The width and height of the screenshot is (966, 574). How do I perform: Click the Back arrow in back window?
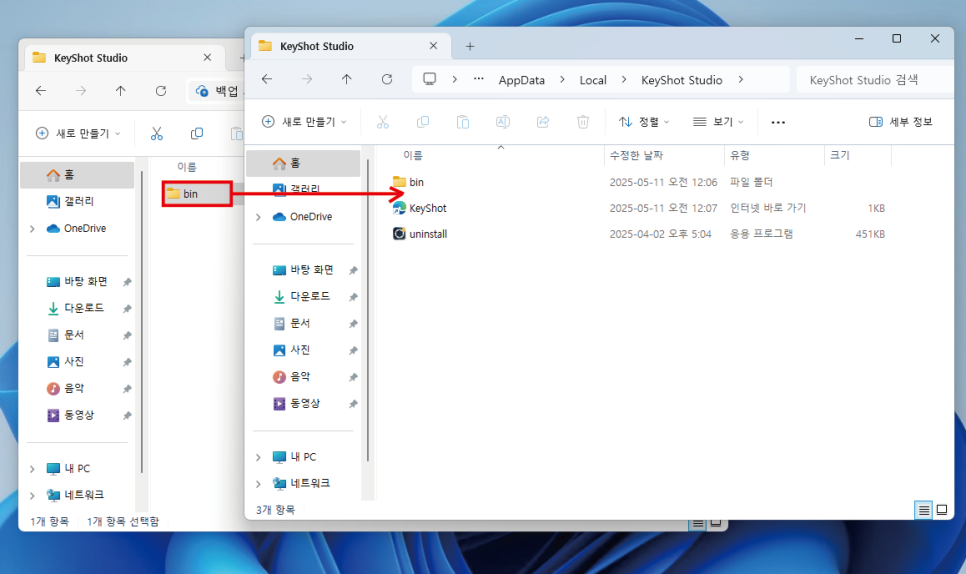click(x=41, y=91)
